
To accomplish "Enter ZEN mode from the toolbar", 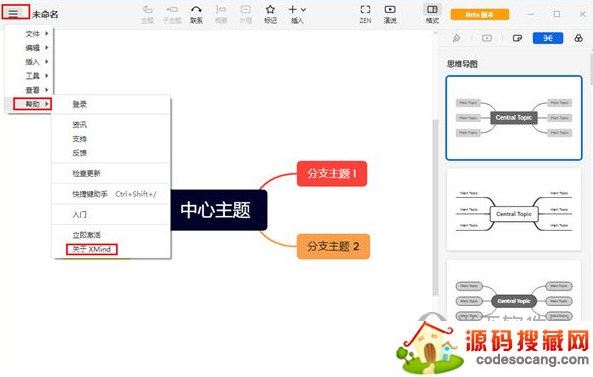I will [365, 14].
